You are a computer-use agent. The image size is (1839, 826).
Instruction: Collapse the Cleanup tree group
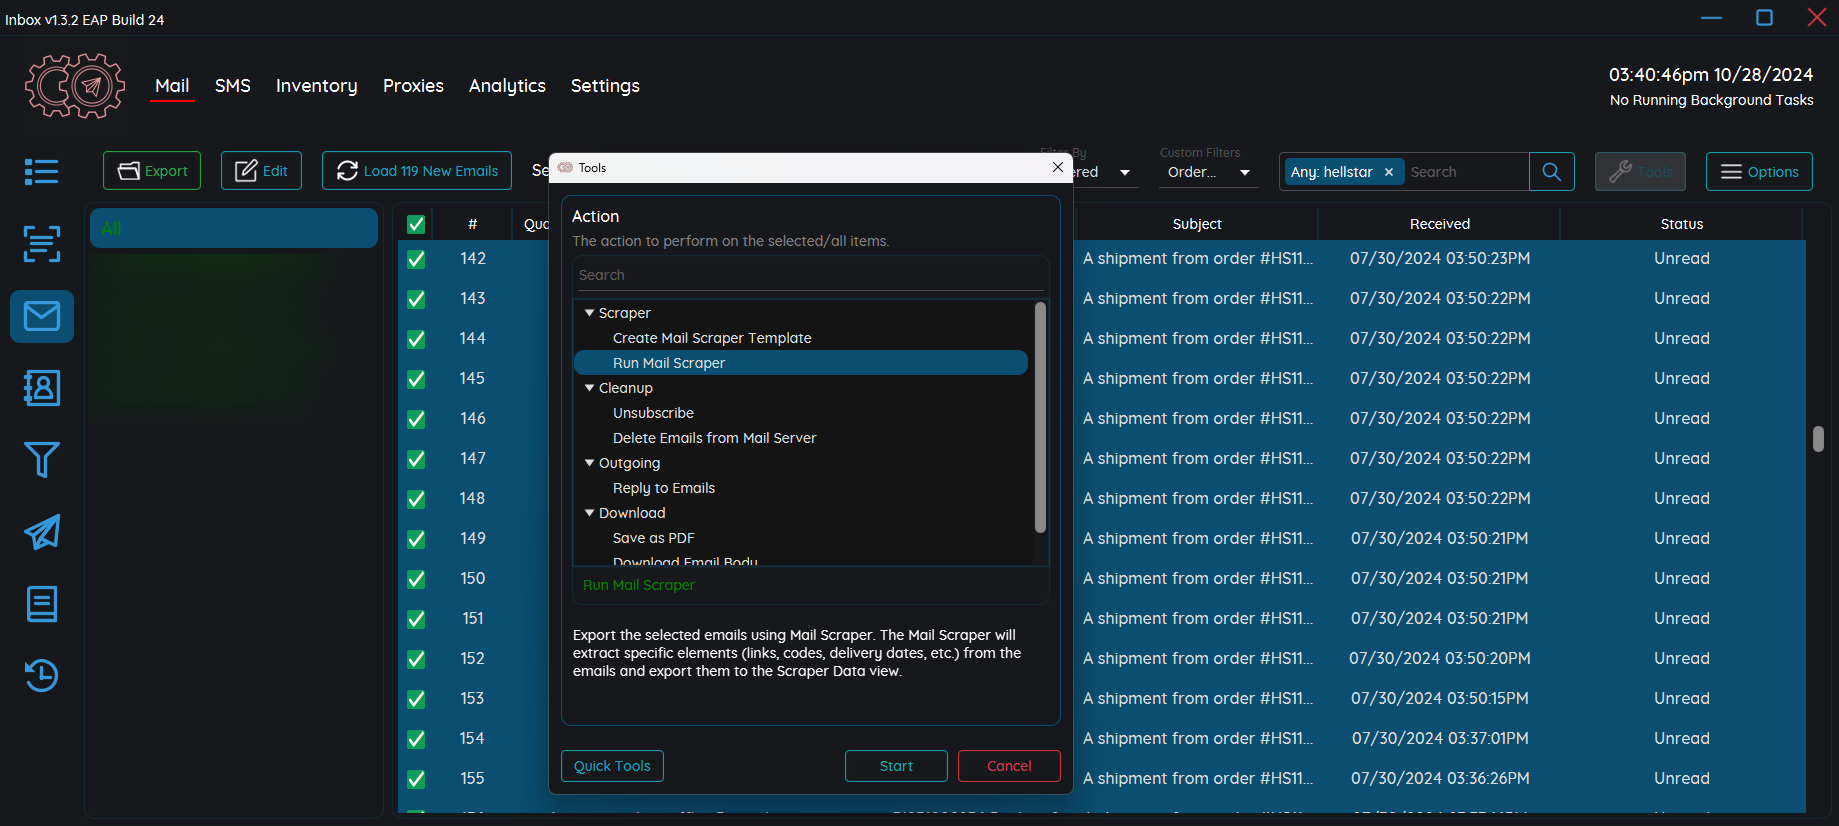[x=589, y=388]
